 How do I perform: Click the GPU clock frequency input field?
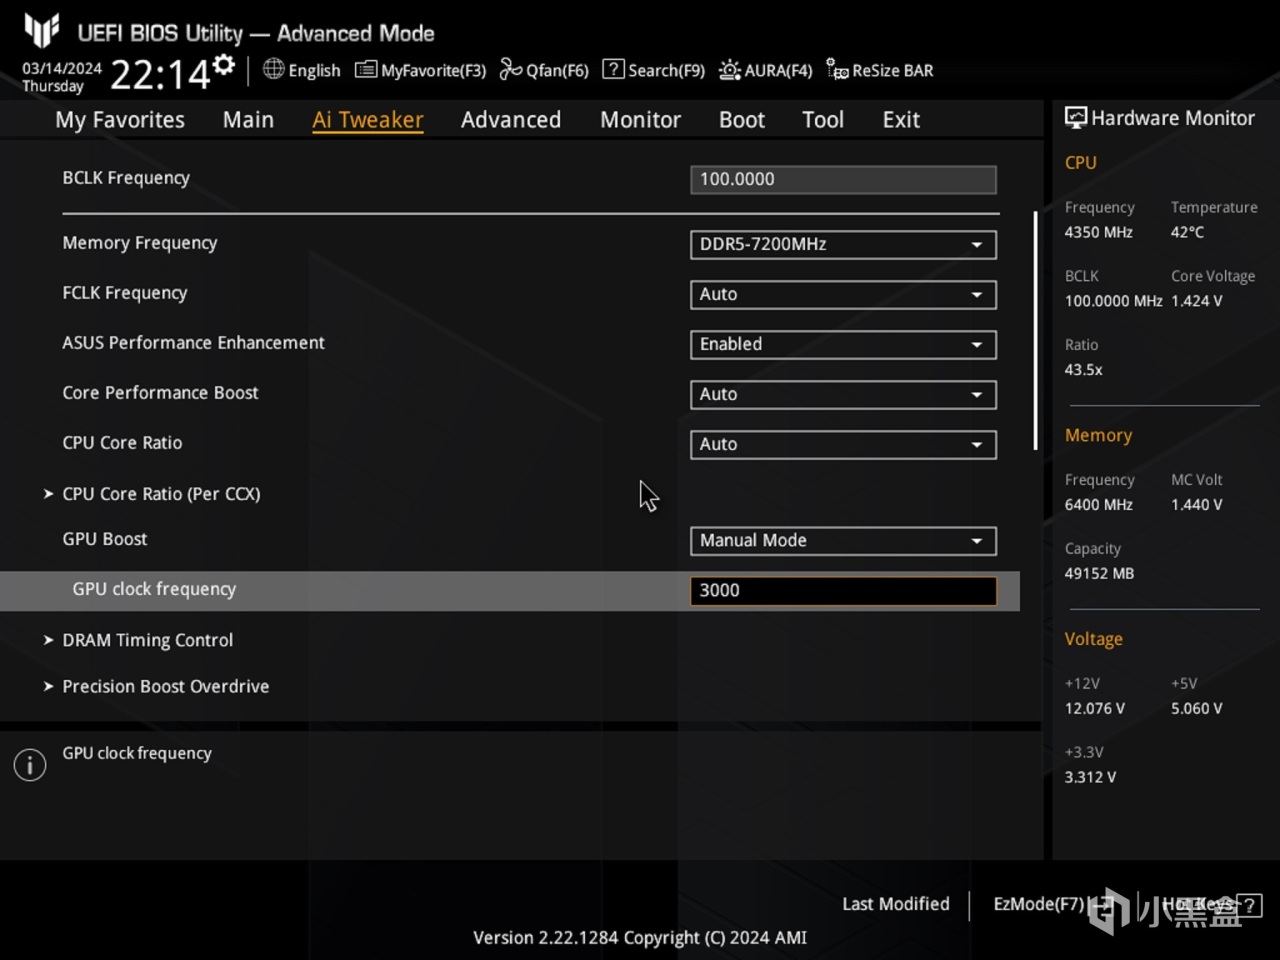click(843, 591)
